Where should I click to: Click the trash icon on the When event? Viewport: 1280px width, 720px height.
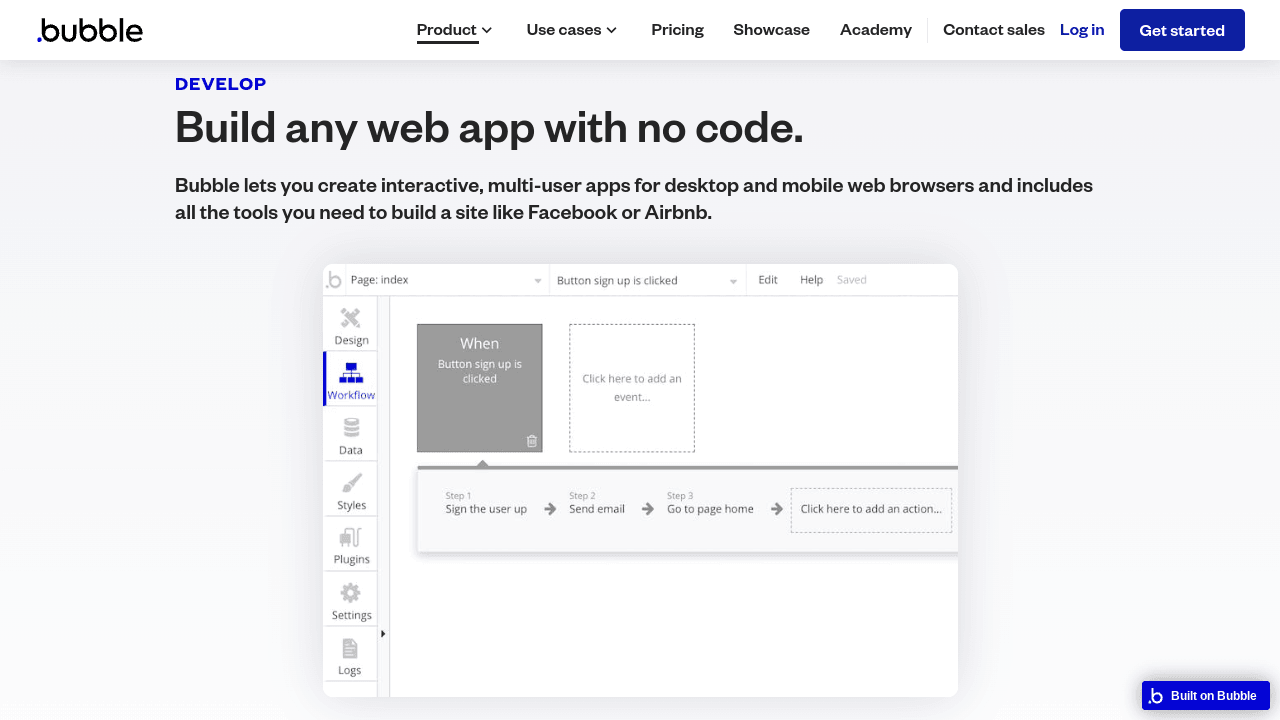[532, 441]
